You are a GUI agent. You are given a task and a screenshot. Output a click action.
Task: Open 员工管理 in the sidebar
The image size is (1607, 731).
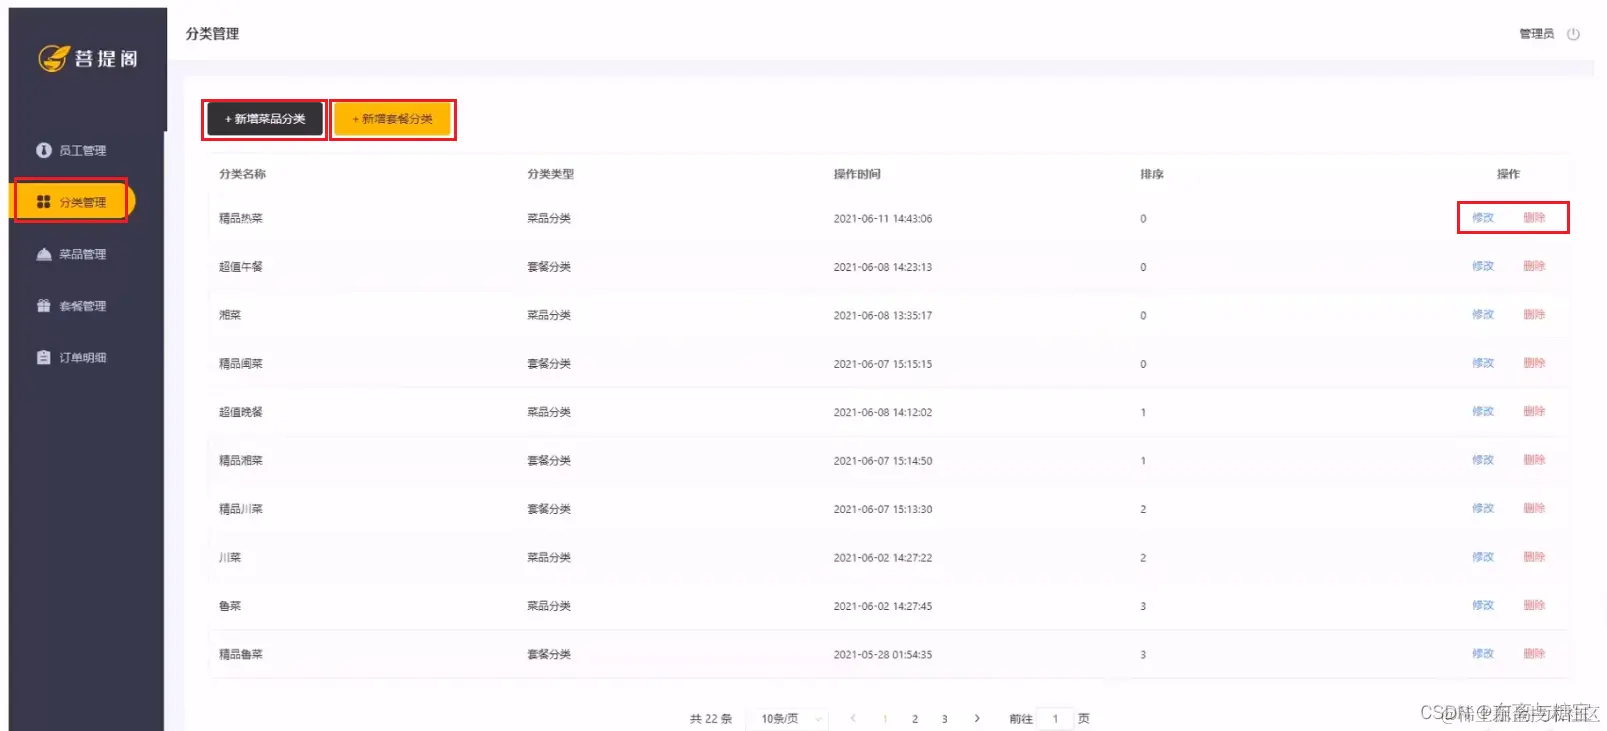tap(71, 150)
